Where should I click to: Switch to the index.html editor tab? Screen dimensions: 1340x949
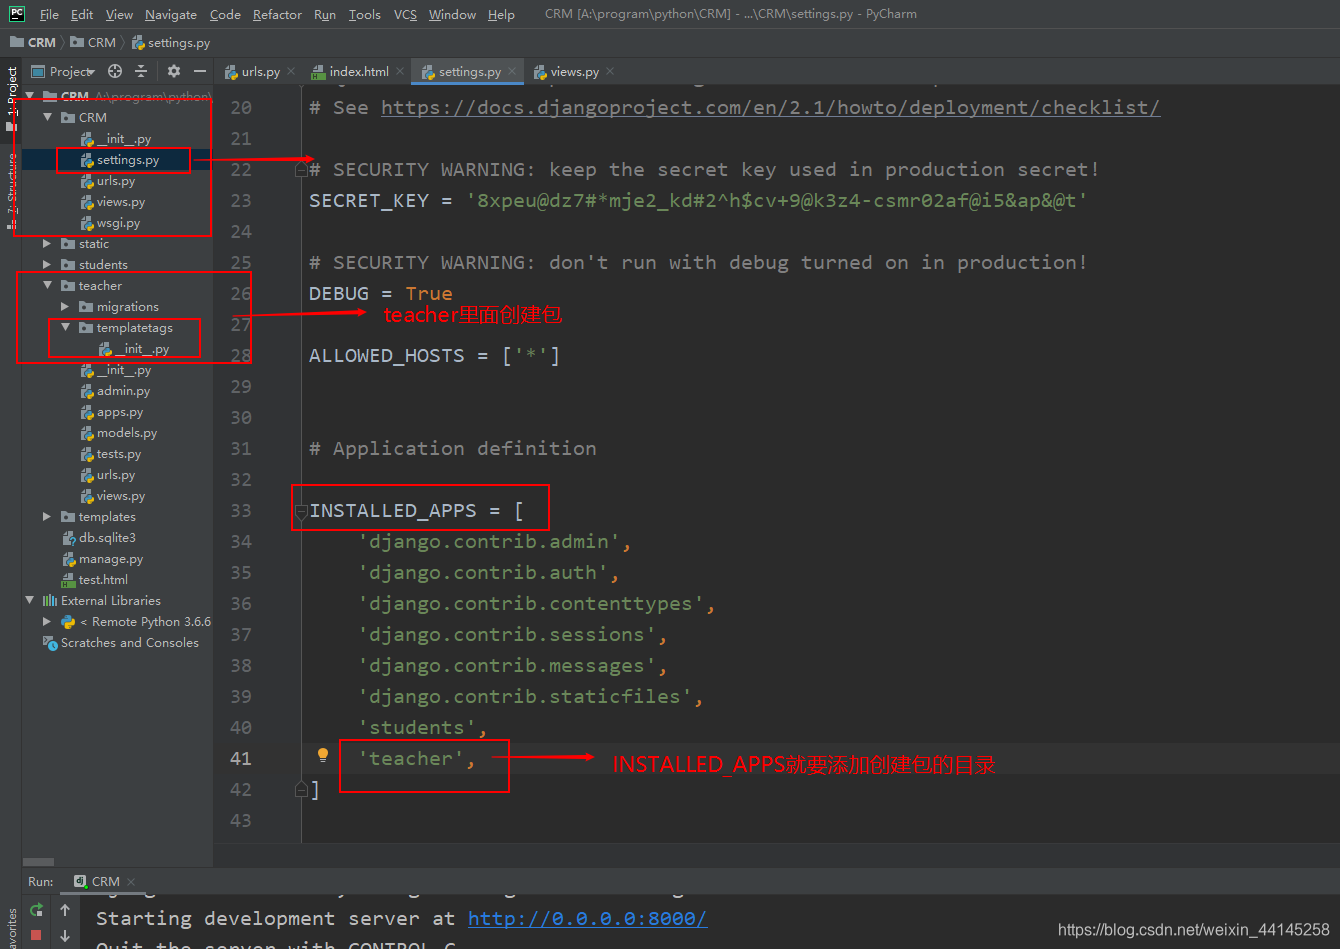pyautogui.click(x=358, y=72)
